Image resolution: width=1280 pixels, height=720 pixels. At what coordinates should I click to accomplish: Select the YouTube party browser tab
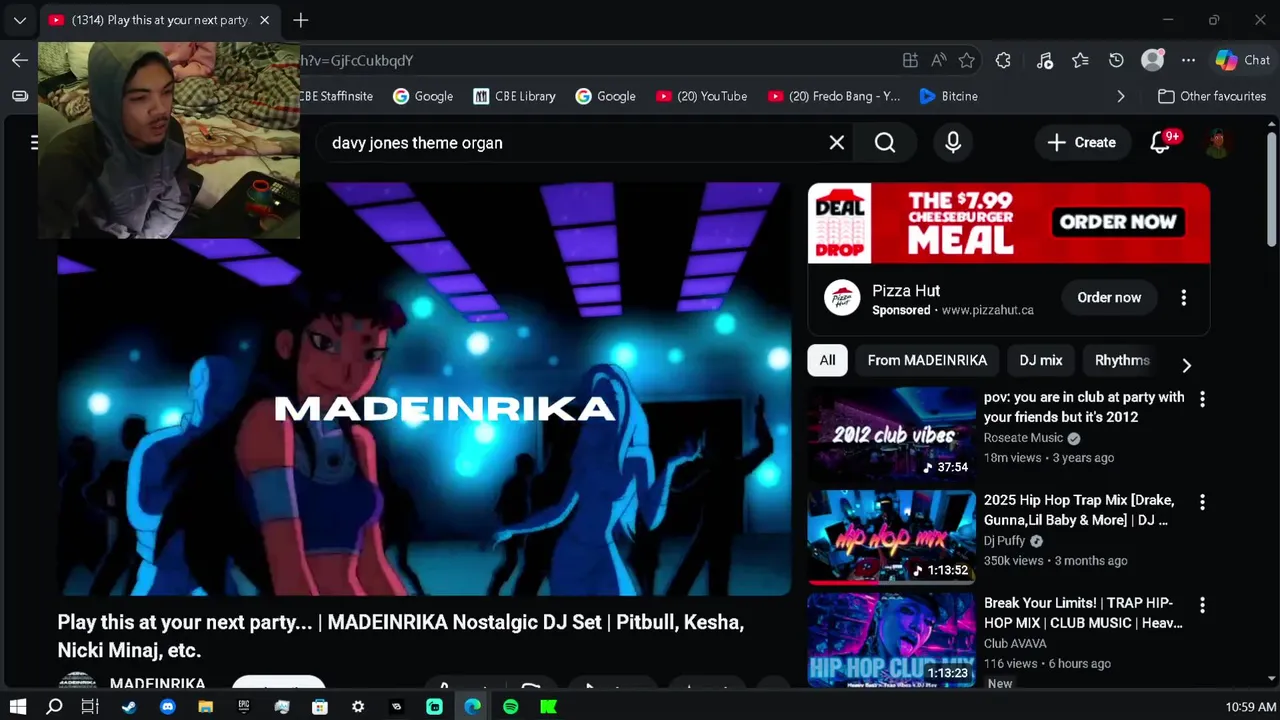tap(160, 20)
